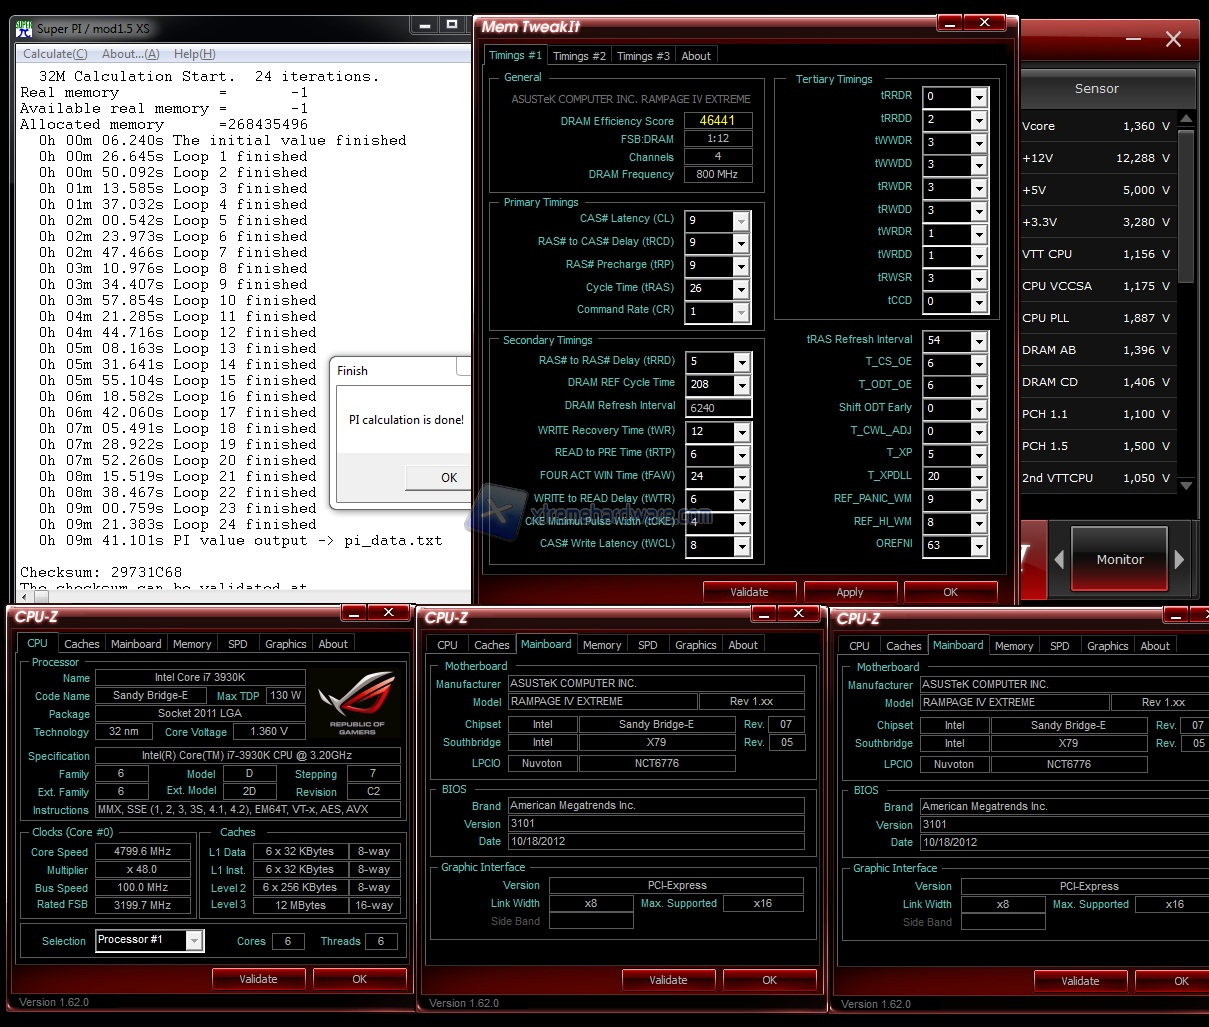Image resolution: width=1209 pixels, height=1027 pixels.
Task: Expand the tRAS Refresh Interval dropdown
Action: (979, 341)
